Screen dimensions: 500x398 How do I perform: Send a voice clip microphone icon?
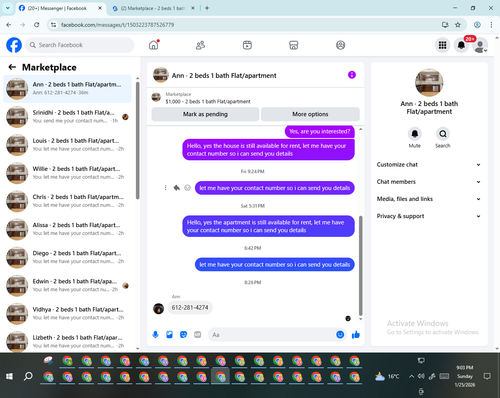[x=155, y=334]
